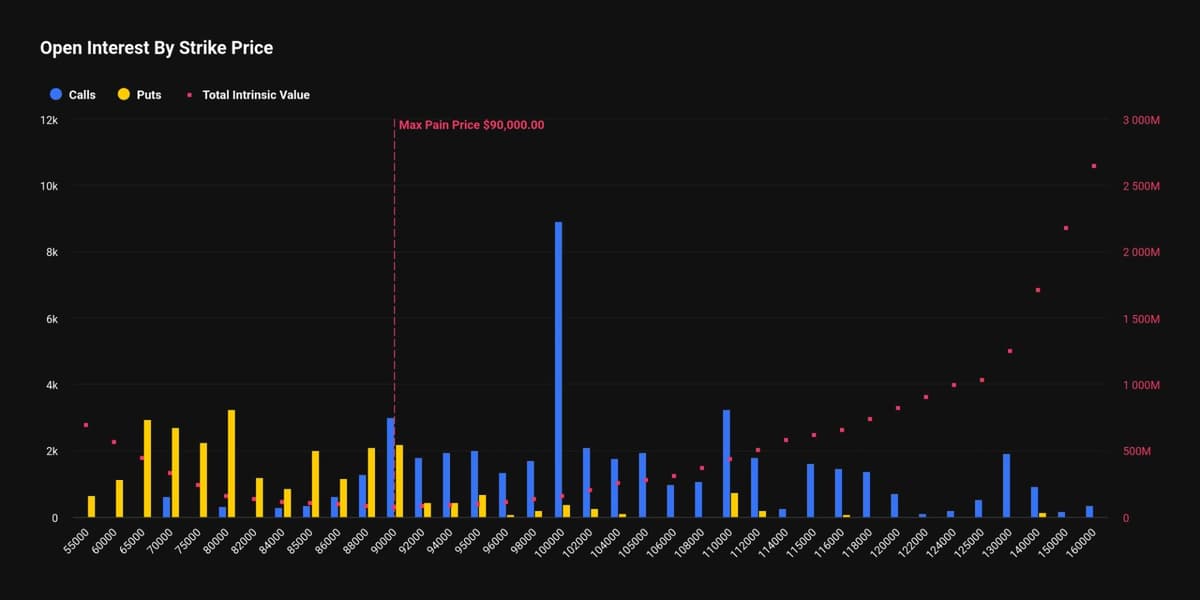Select the small blue call bar at 160000
The image size is (1200, 600).
(1089, 510)
